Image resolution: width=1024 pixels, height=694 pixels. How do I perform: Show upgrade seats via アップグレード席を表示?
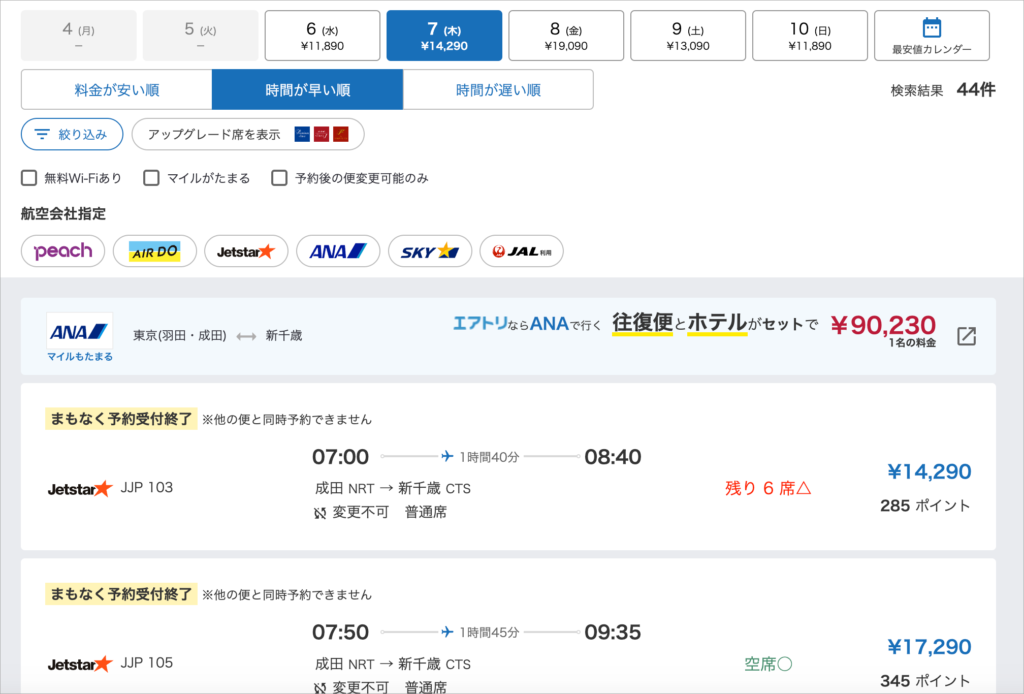pos(247,134)
